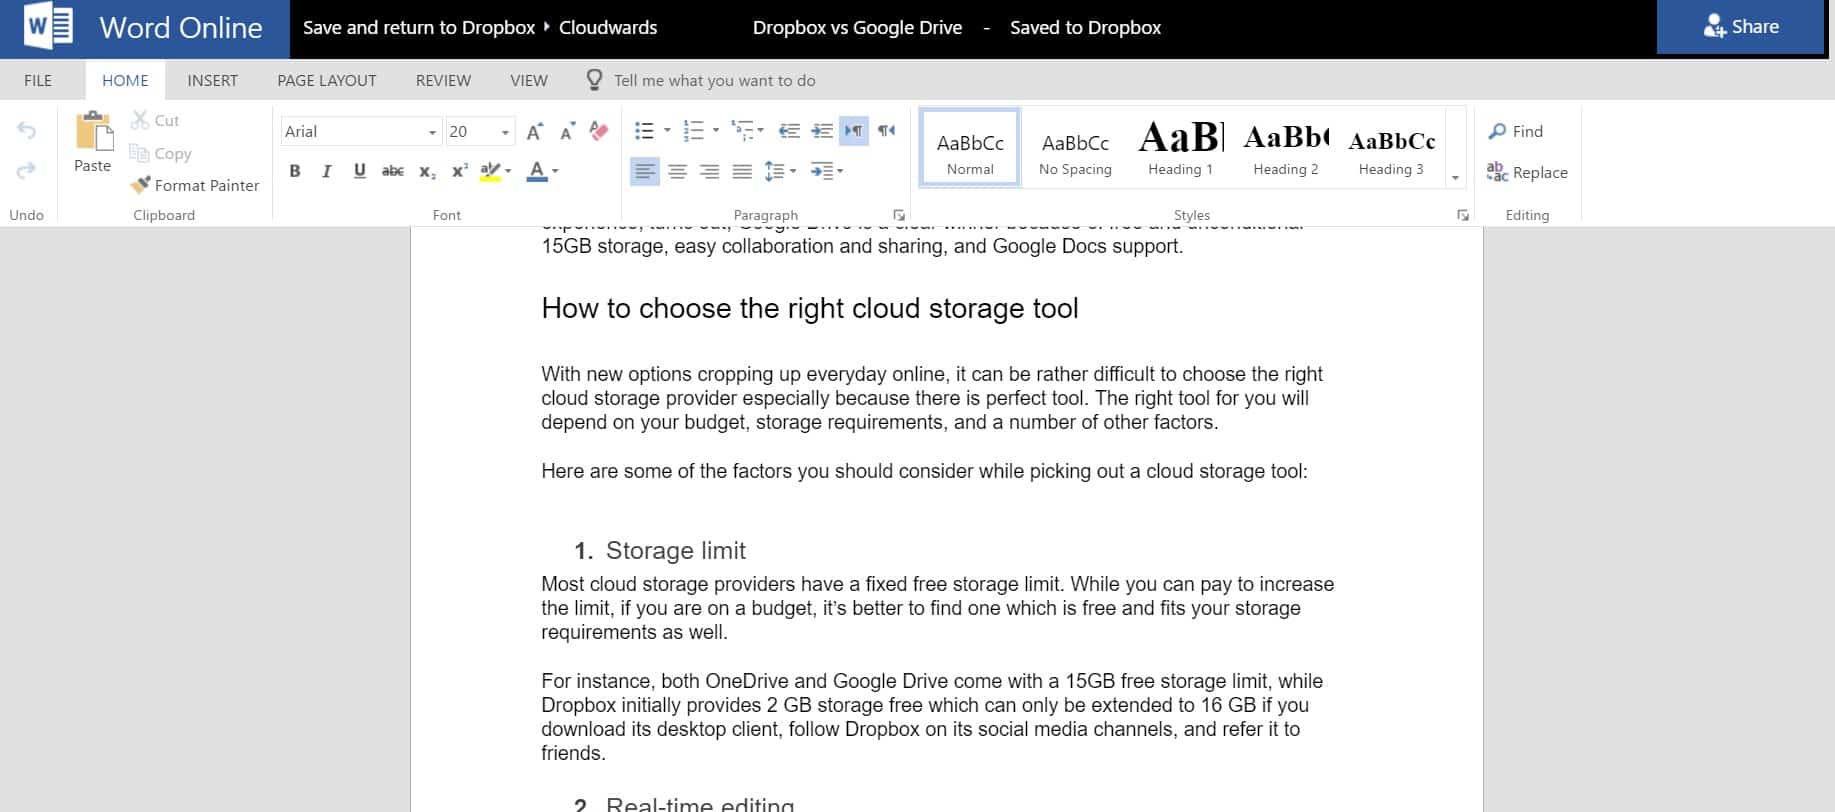Click the numbered list icon
Image resolution: width=1835 pixels, height=812 pixels.
[693, 131]
